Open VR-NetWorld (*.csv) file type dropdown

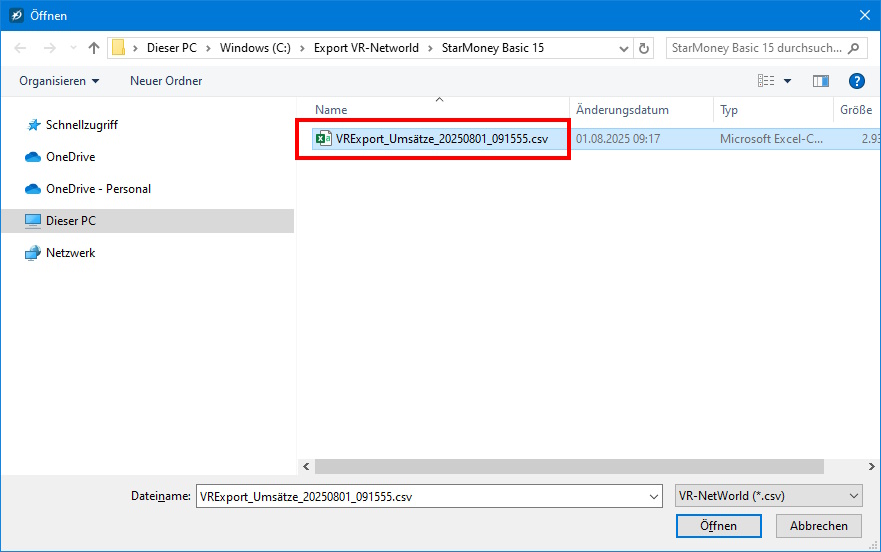click(x=769, y=496)
